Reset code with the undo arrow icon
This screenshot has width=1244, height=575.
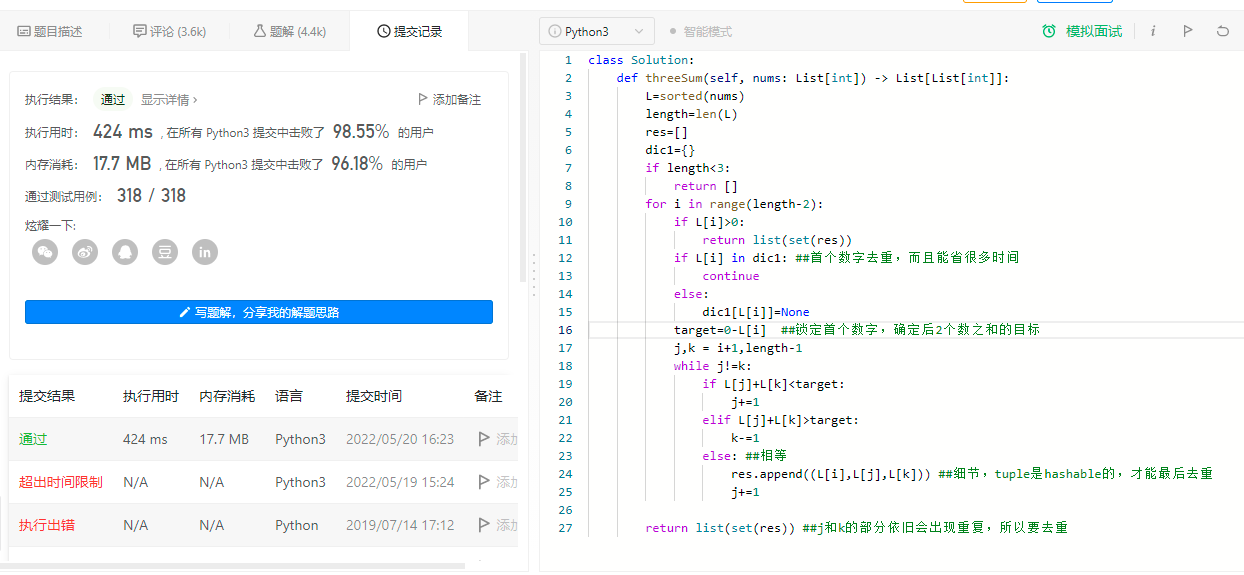coord(1222,31)
